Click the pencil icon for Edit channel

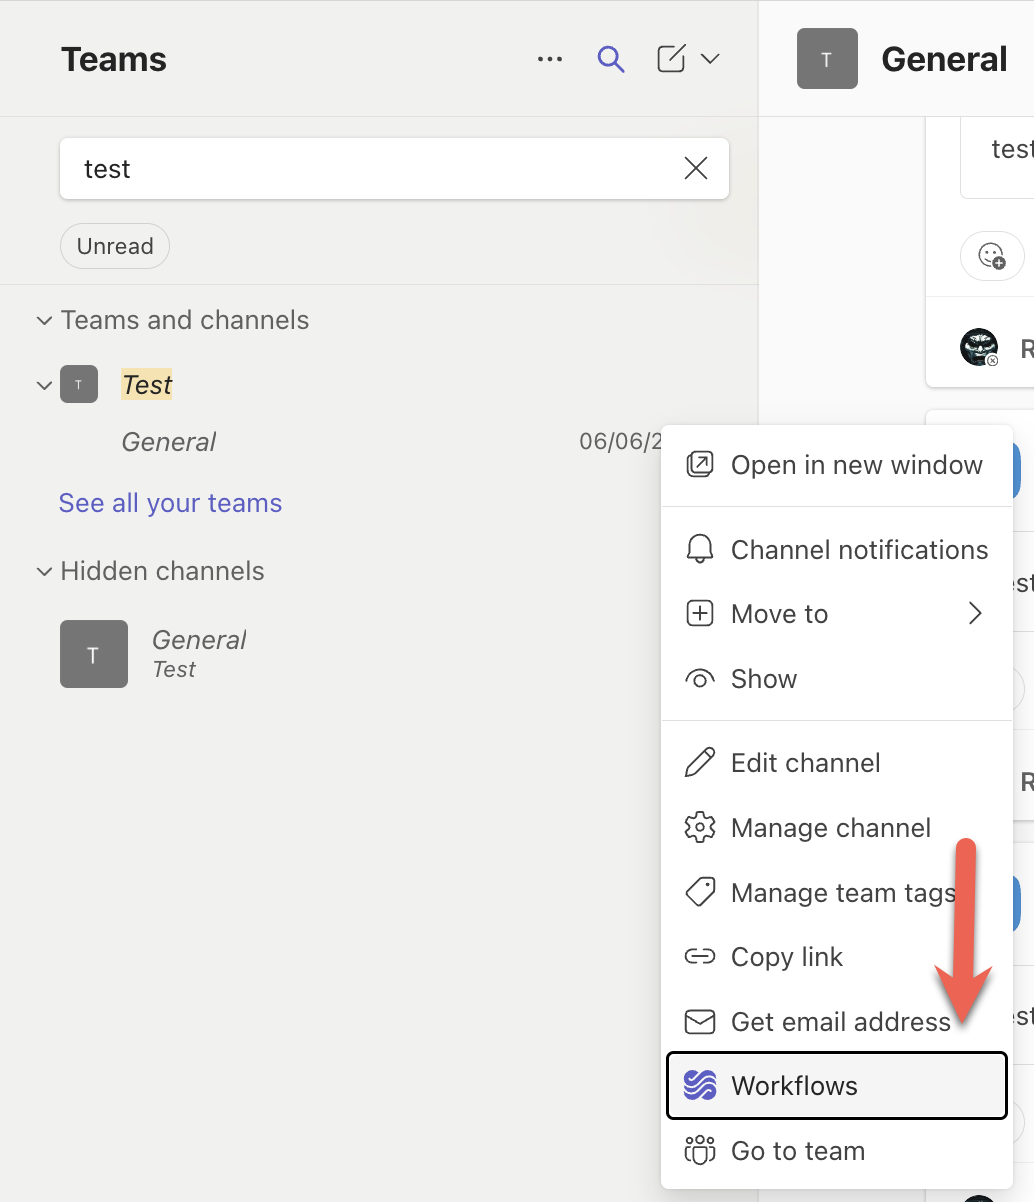click(700, 763)
